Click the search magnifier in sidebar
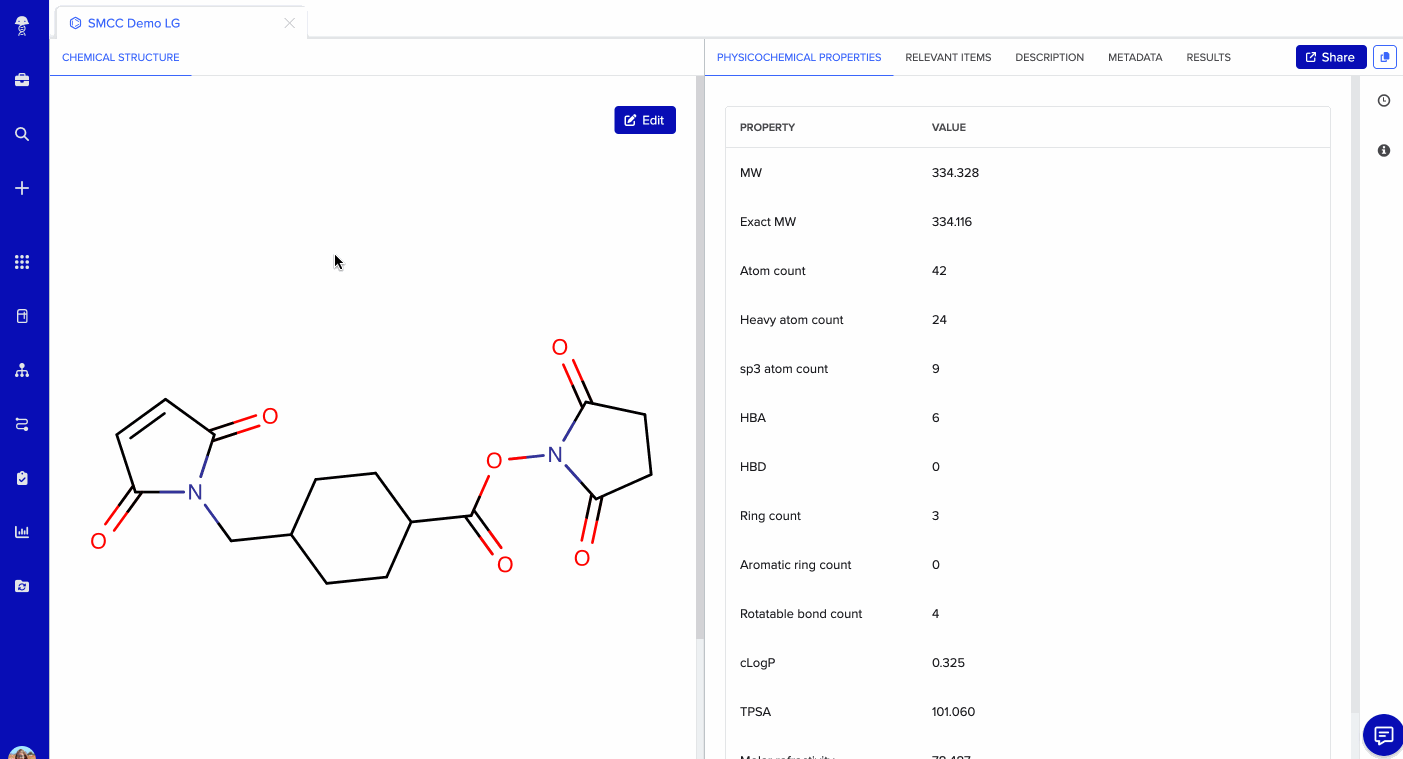Image resolution: width=1403 pixels, height=759 pixels. (x=22, y=134)
